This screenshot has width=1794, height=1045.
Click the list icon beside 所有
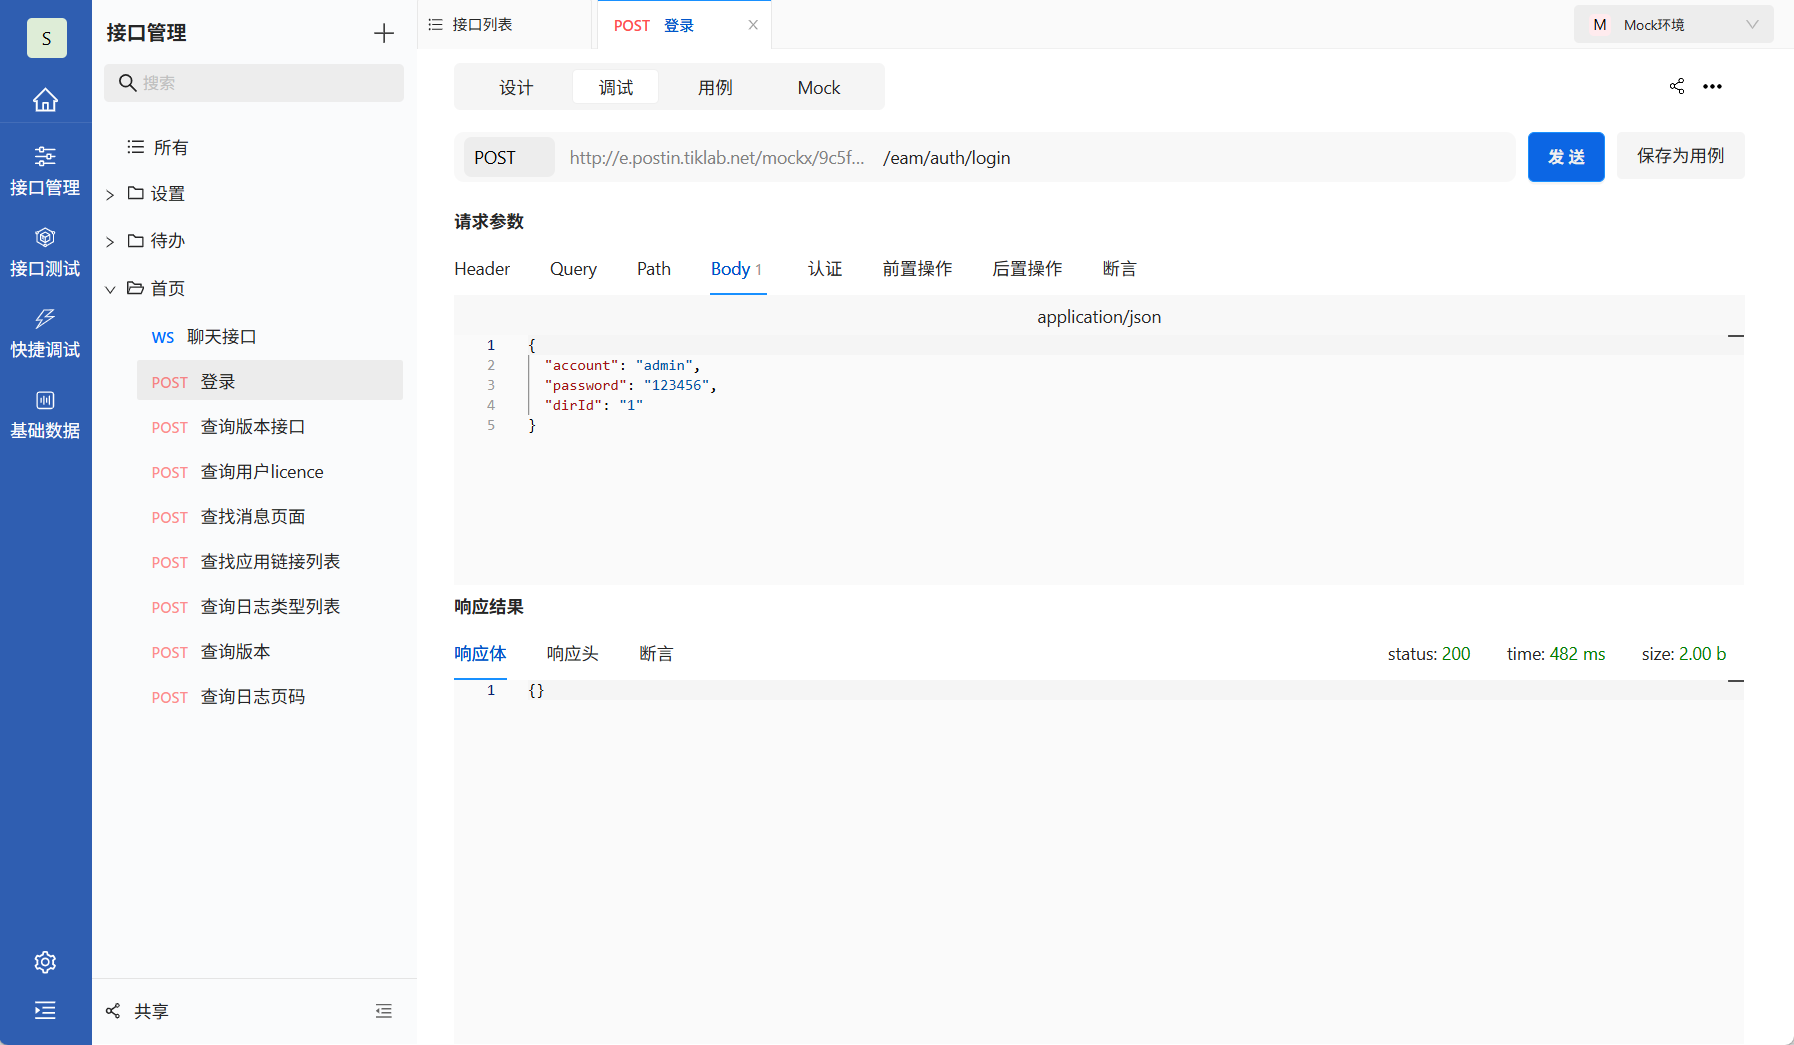pos(136,147)
